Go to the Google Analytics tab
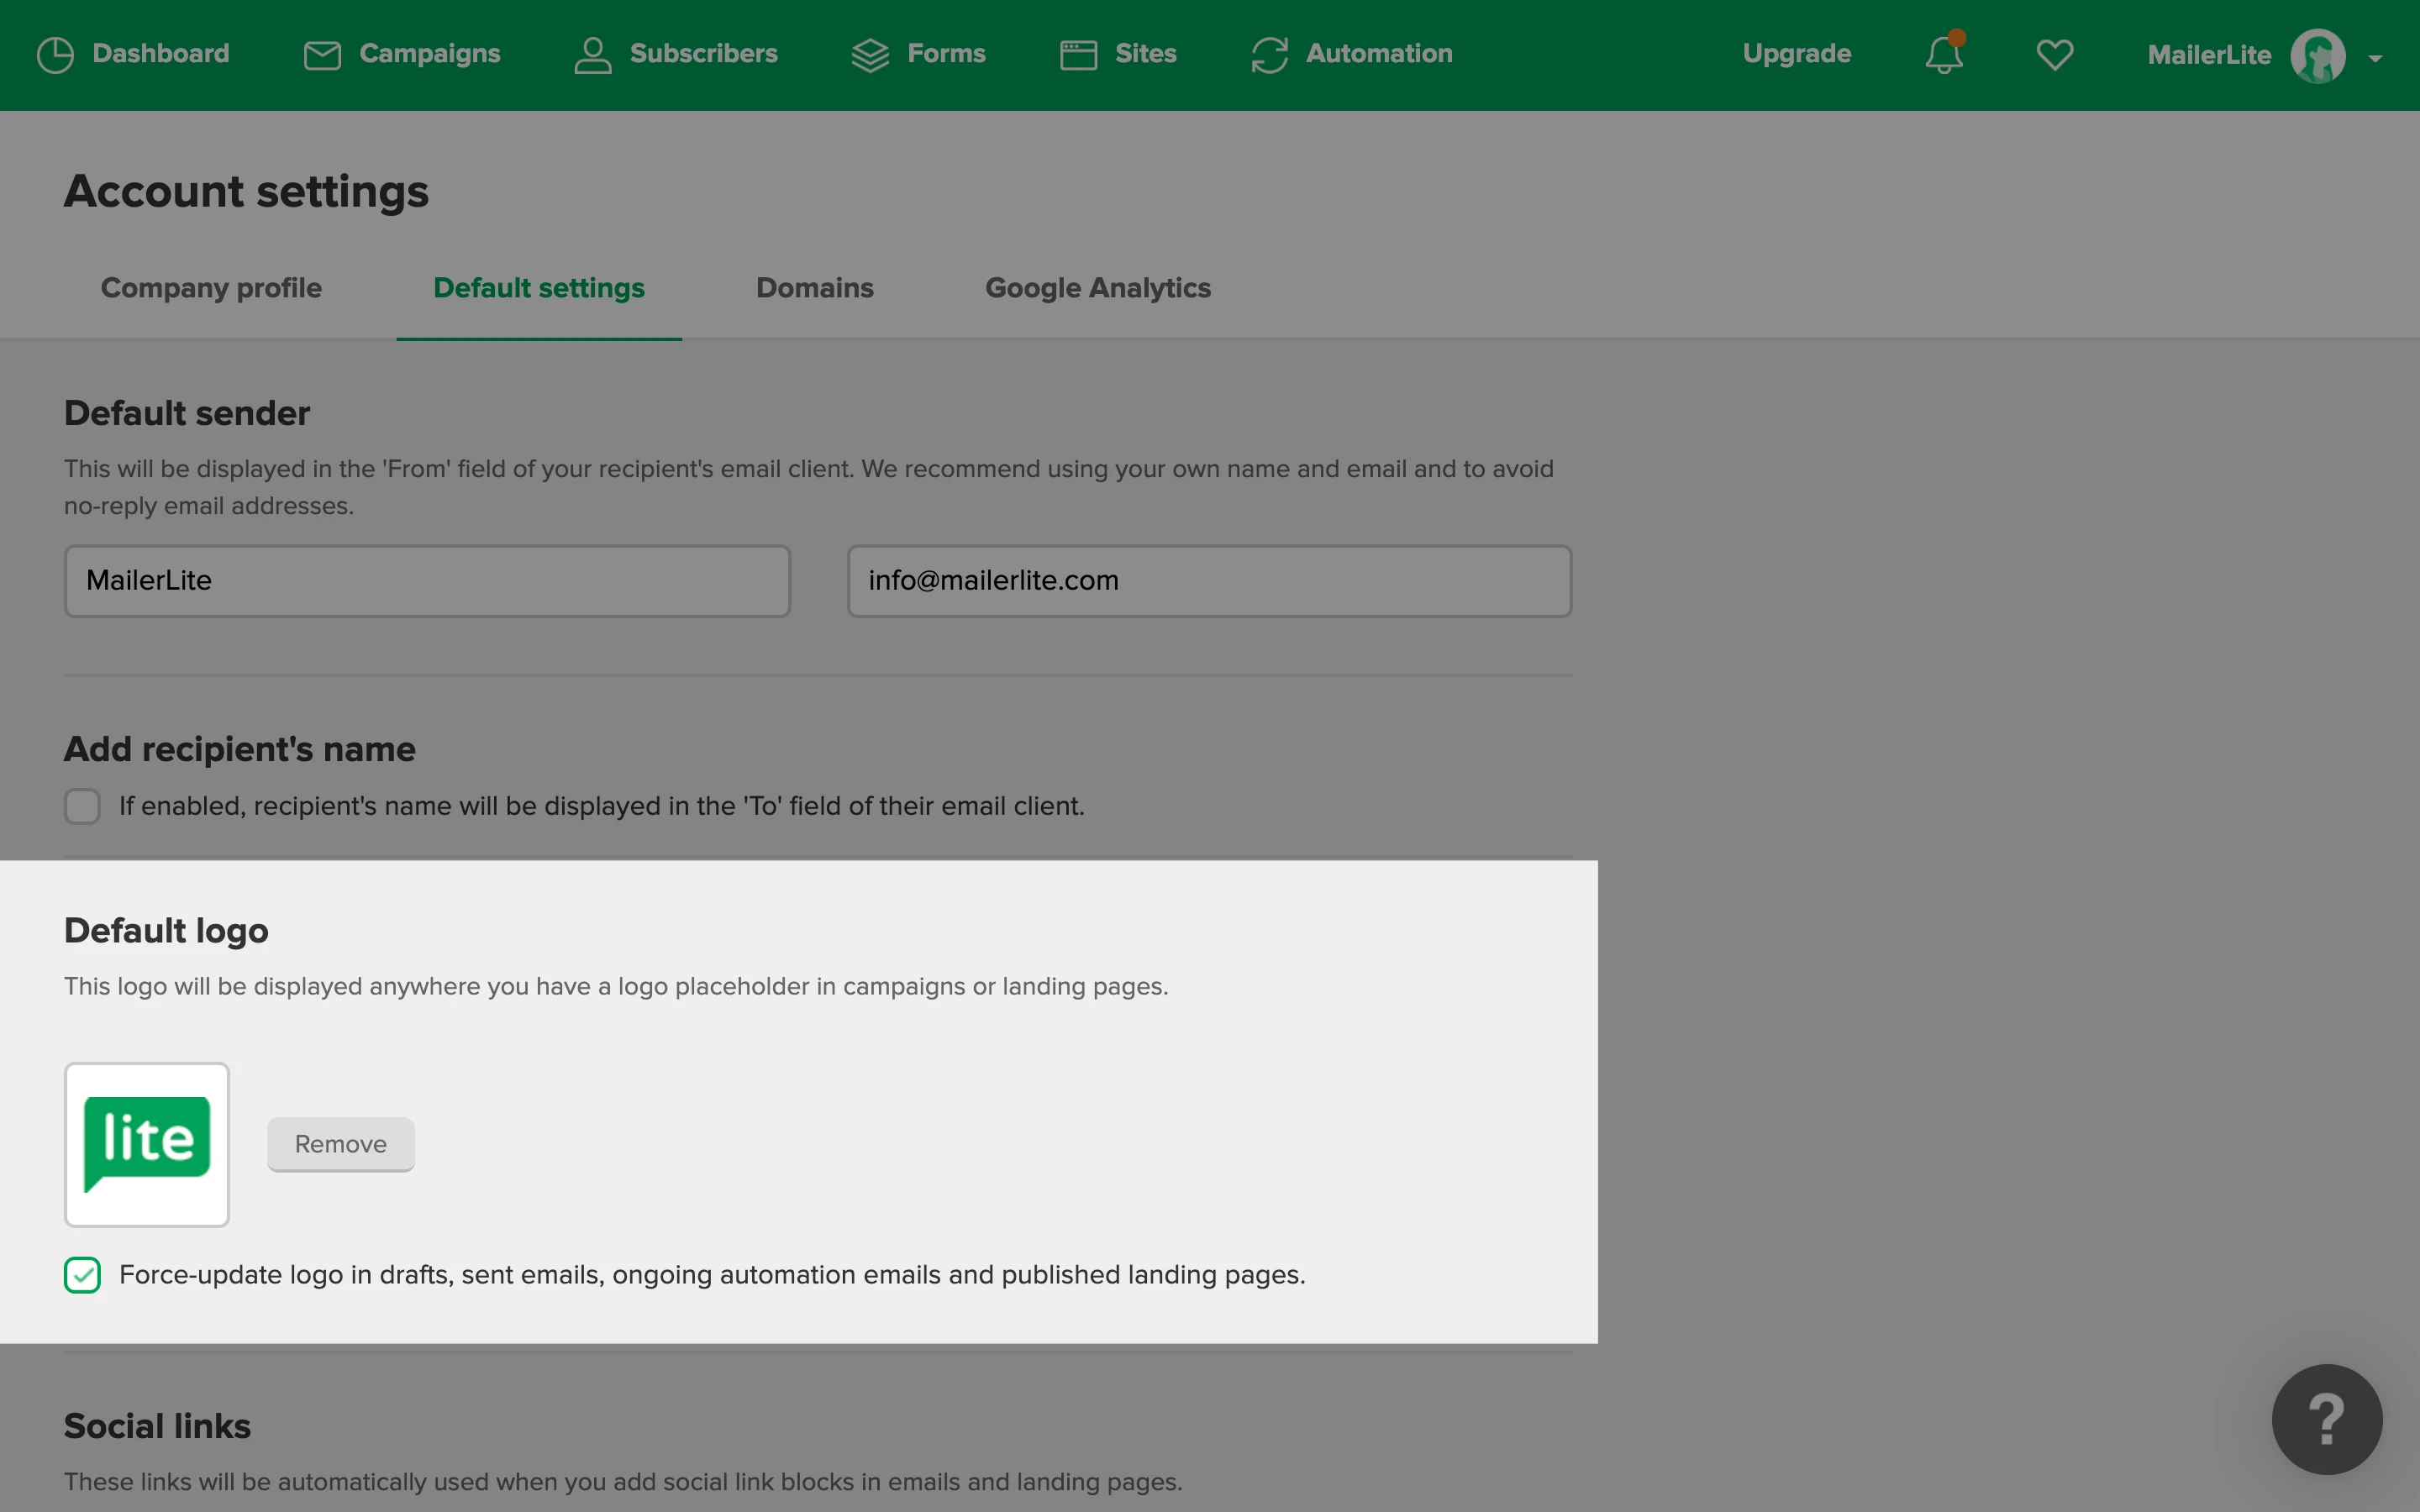2420x1512 pixels. tap(1097, 288)
